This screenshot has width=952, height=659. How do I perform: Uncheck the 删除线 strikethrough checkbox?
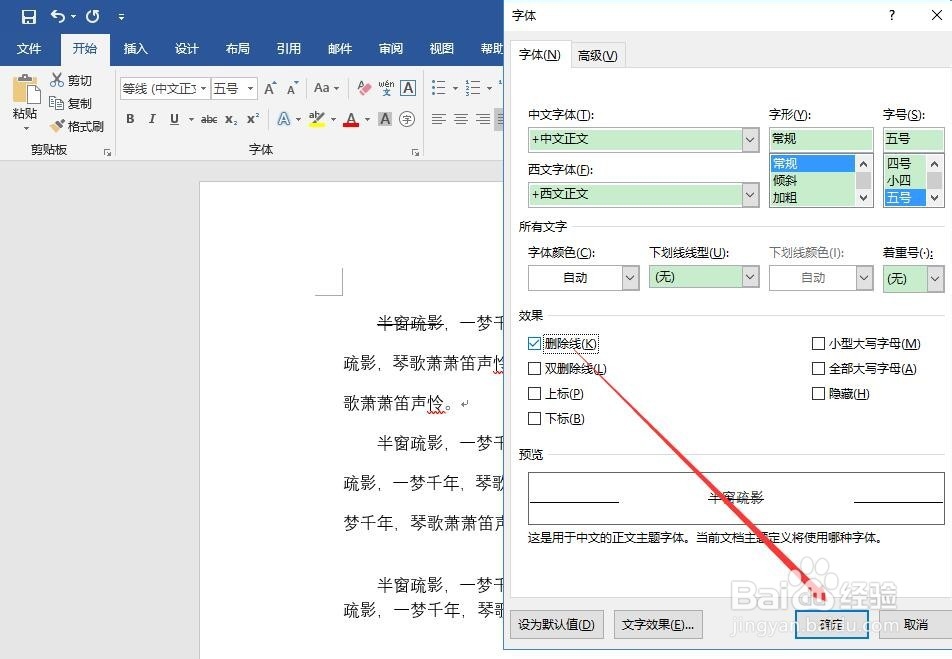(x=535, y=343)
